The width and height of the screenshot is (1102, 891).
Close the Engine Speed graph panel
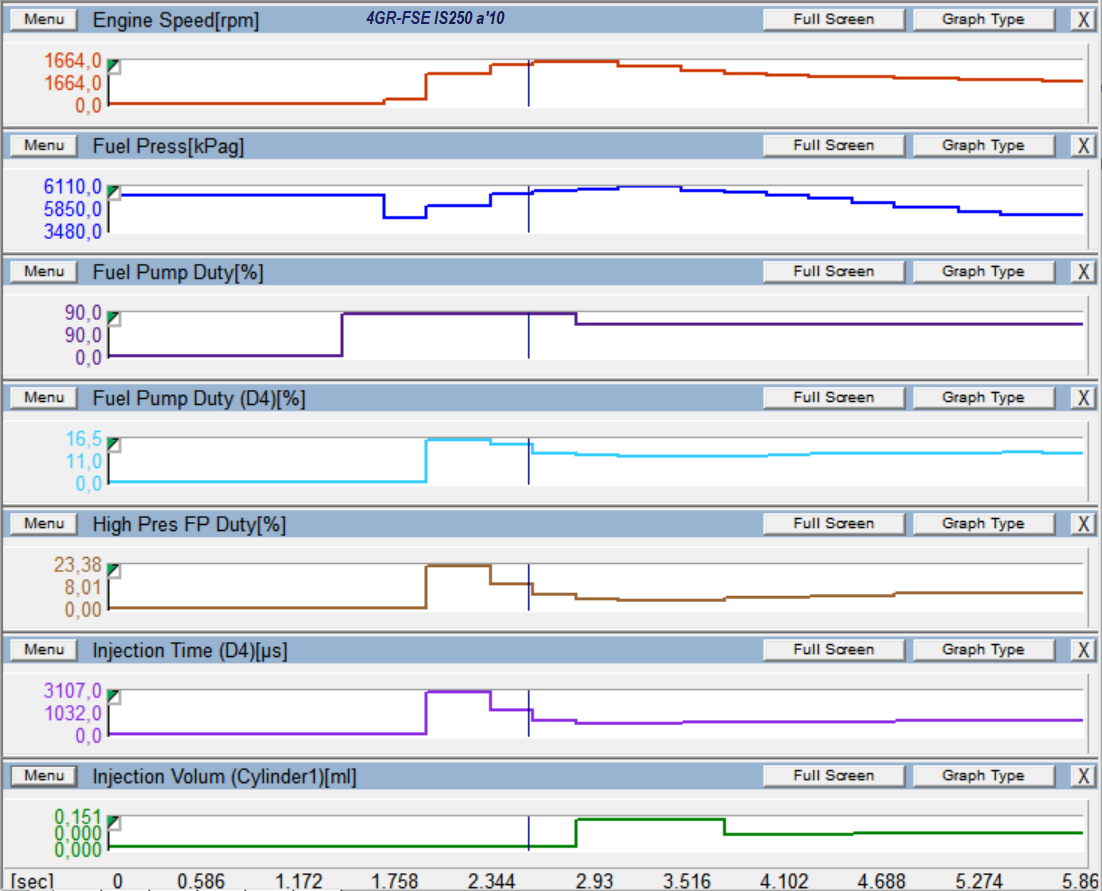1083,19
